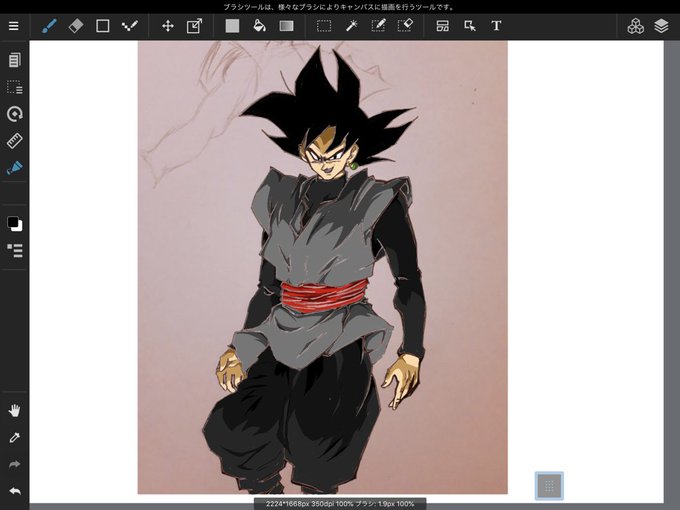
Task: Open the Layers panel
Action: pyautogui.click(x=661, y=26)
